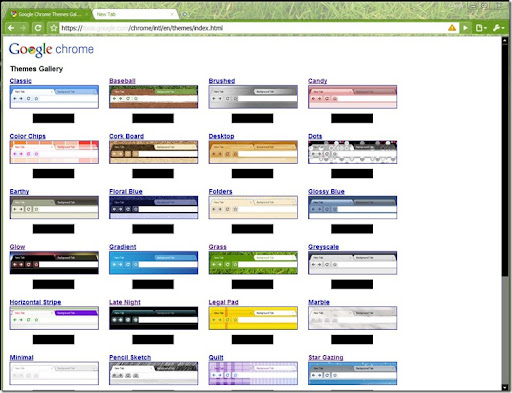
Task: Click the scrollbar down arrow
Action: coord(505,387)
